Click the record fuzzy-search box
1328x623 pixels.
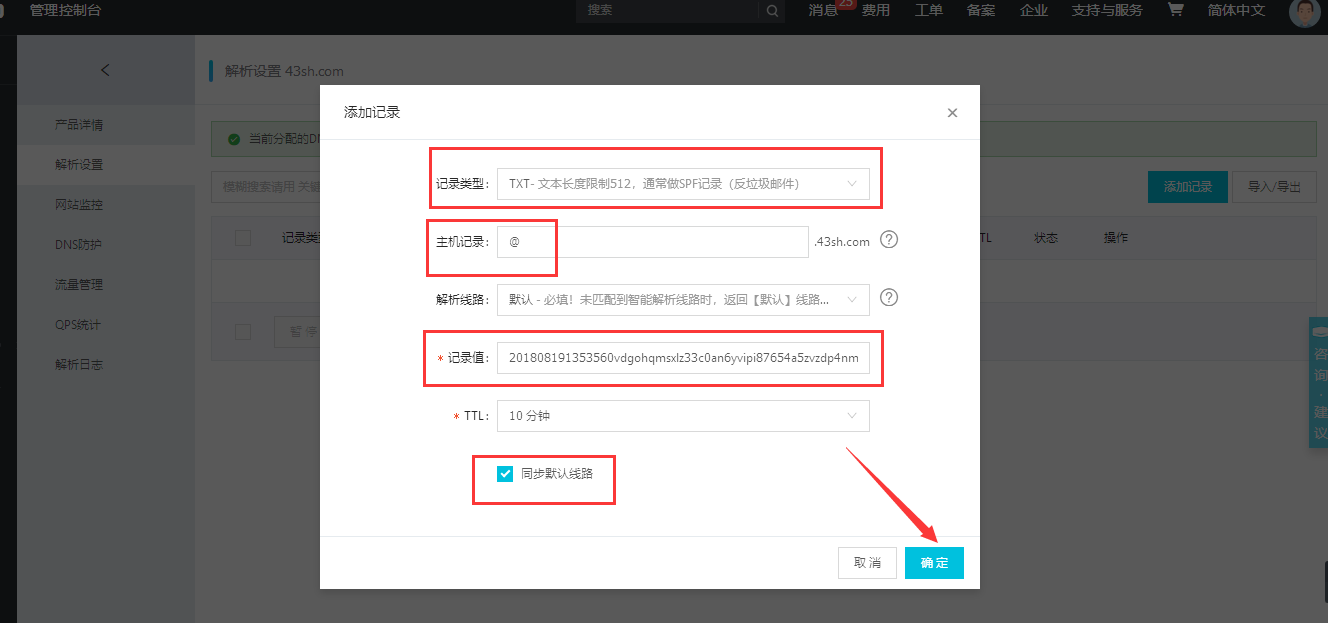click(x=266, y=187)
